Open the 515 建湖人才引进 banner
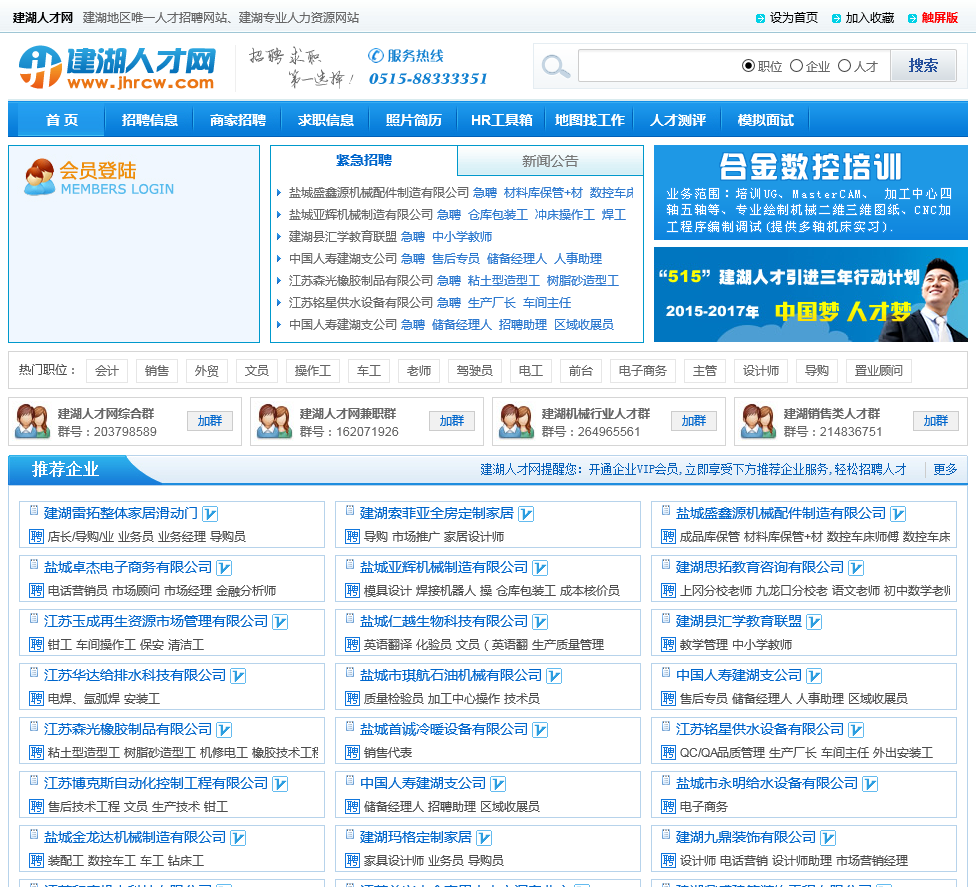This screenshot has width=976, height=887. pyautogui.click(x=810, y=294)
